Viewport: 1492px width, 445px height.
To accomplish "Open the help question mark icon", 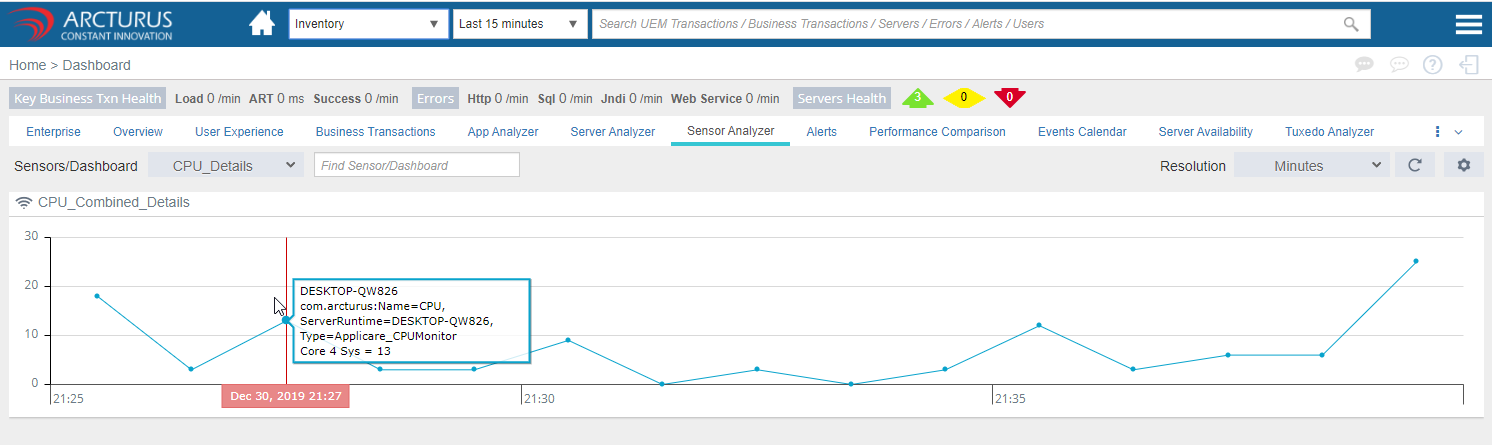I will (1432, 65).
